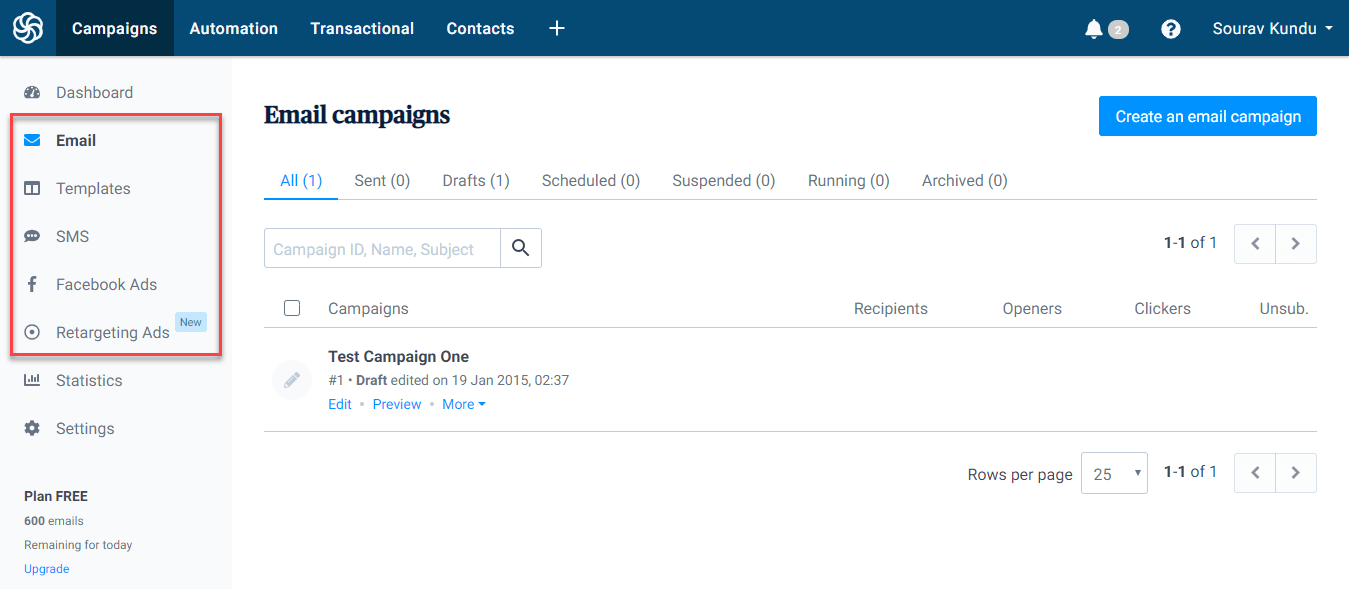Viewport: 1349px width, 589px height.
Task: Focus the Campaign ID, Name, Subject search field
Action: (x=382, y=248)
